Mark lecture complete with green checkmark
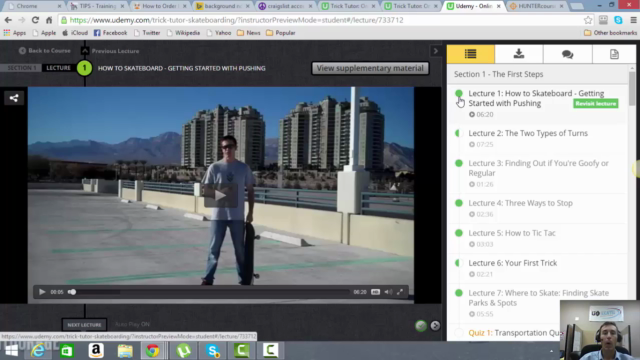This screenshot has height=360, width=640. coord(421,325)
